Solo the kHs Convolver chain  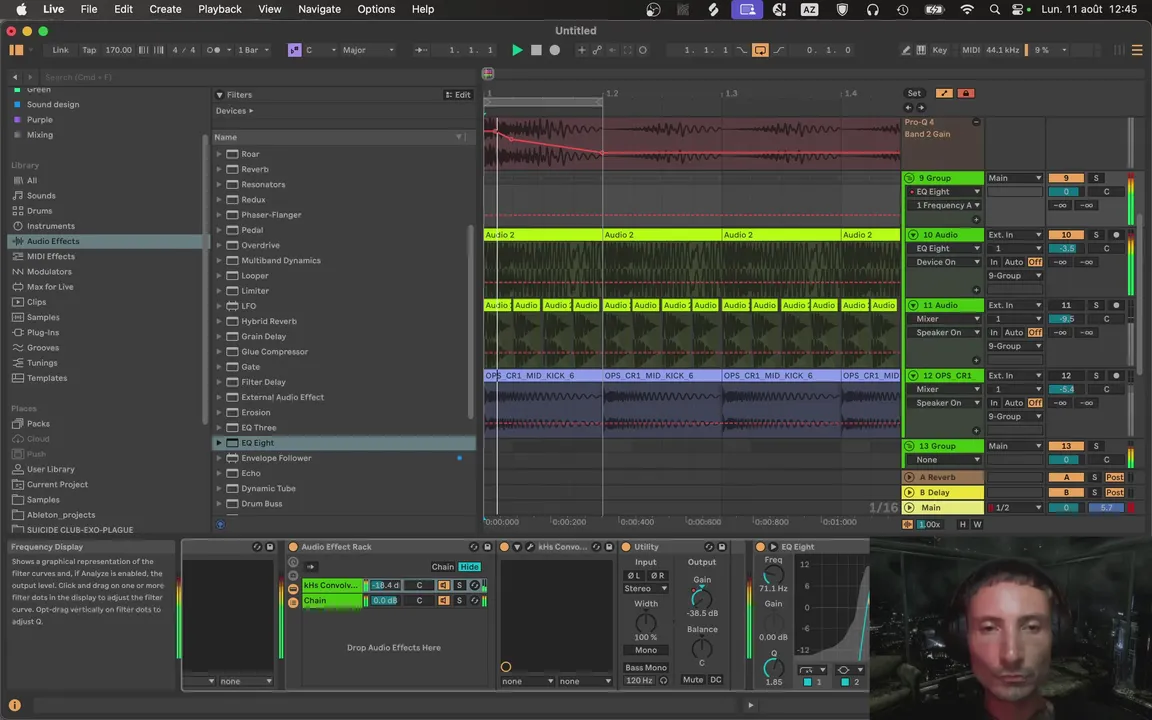point(459,586)
